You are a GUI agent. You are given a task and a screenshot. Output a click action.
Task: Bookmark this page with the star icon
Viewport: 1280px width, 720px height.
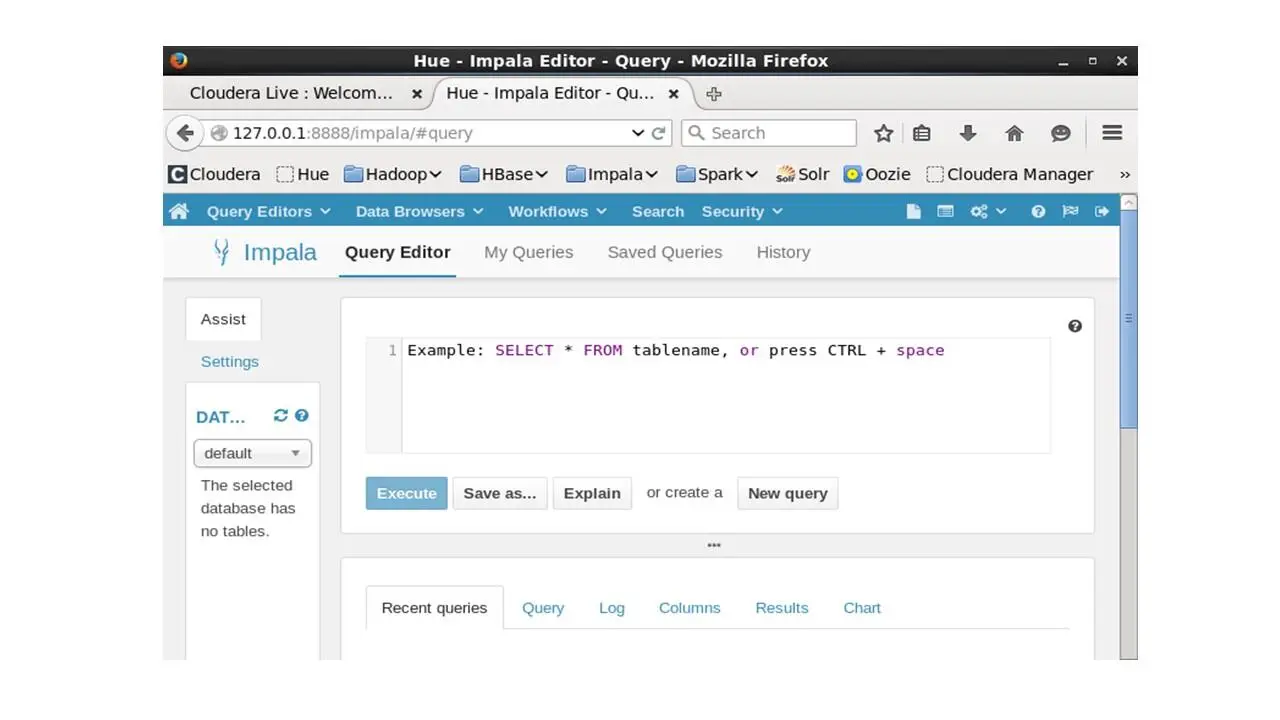(x=883, y=133)
